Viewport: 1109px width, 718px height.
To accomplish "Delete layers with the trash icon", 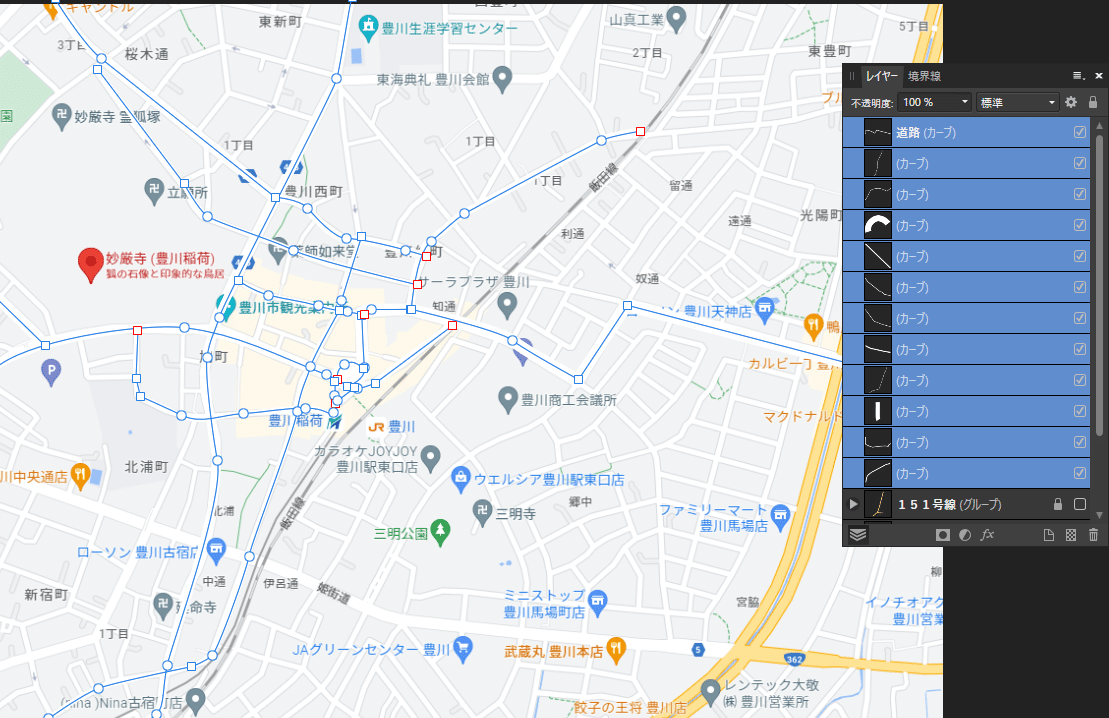I will 1093,535.
